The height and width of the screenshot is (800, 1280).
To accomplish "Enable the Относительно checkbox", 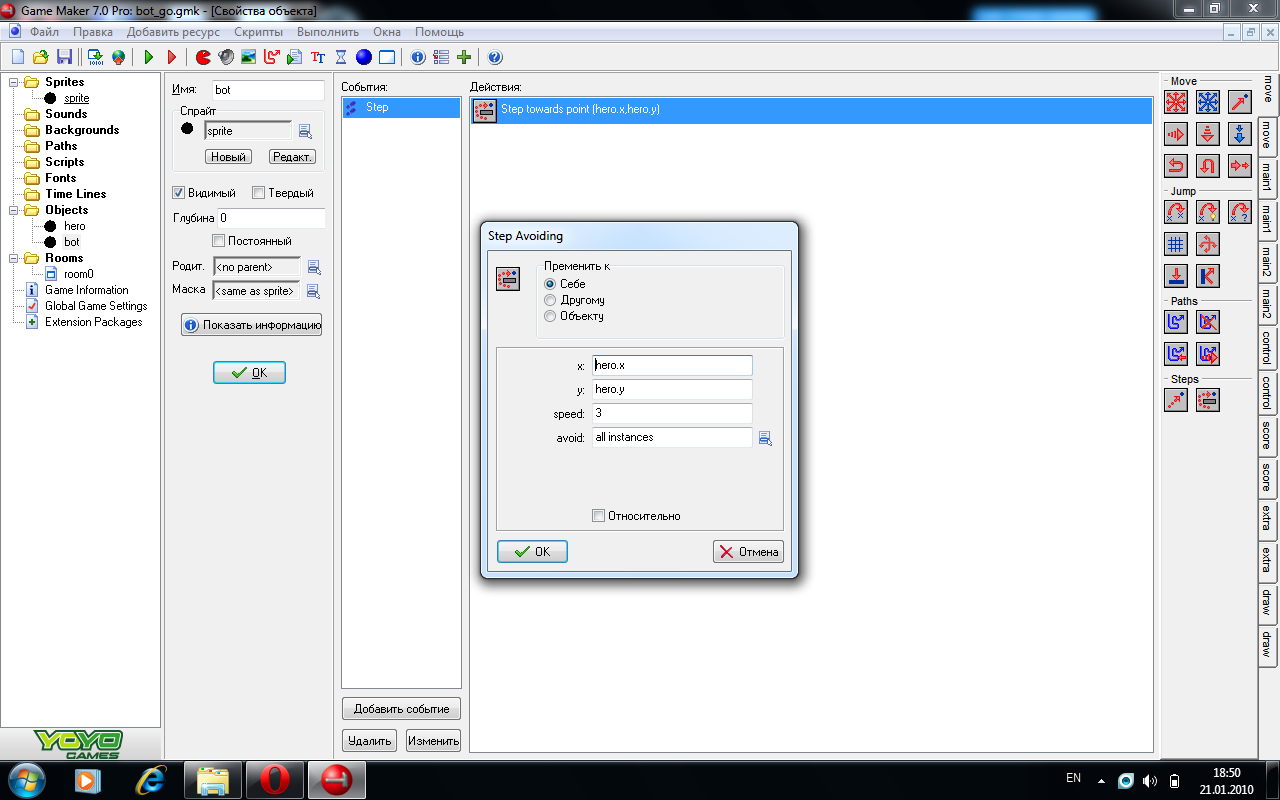I will [598, 516].
